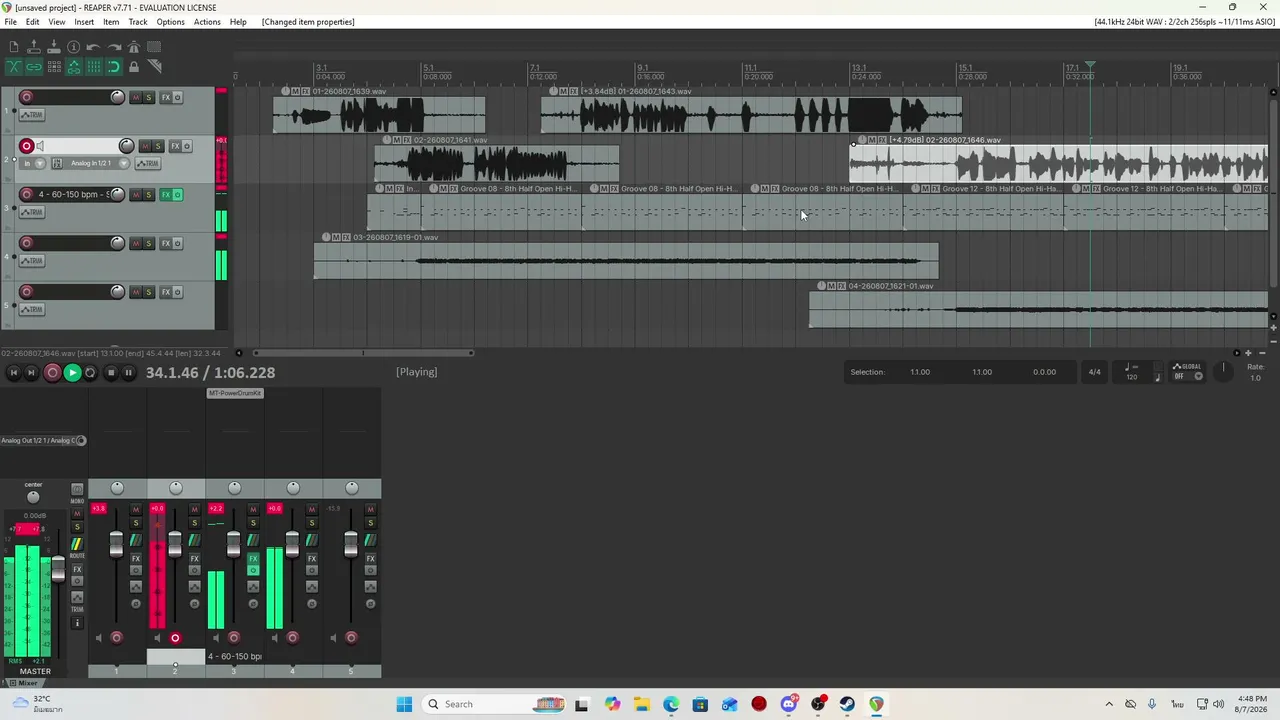This screenshot has height=720, width=1280.
Task: Mute mixer channel 5
Action: pos(370,509)
